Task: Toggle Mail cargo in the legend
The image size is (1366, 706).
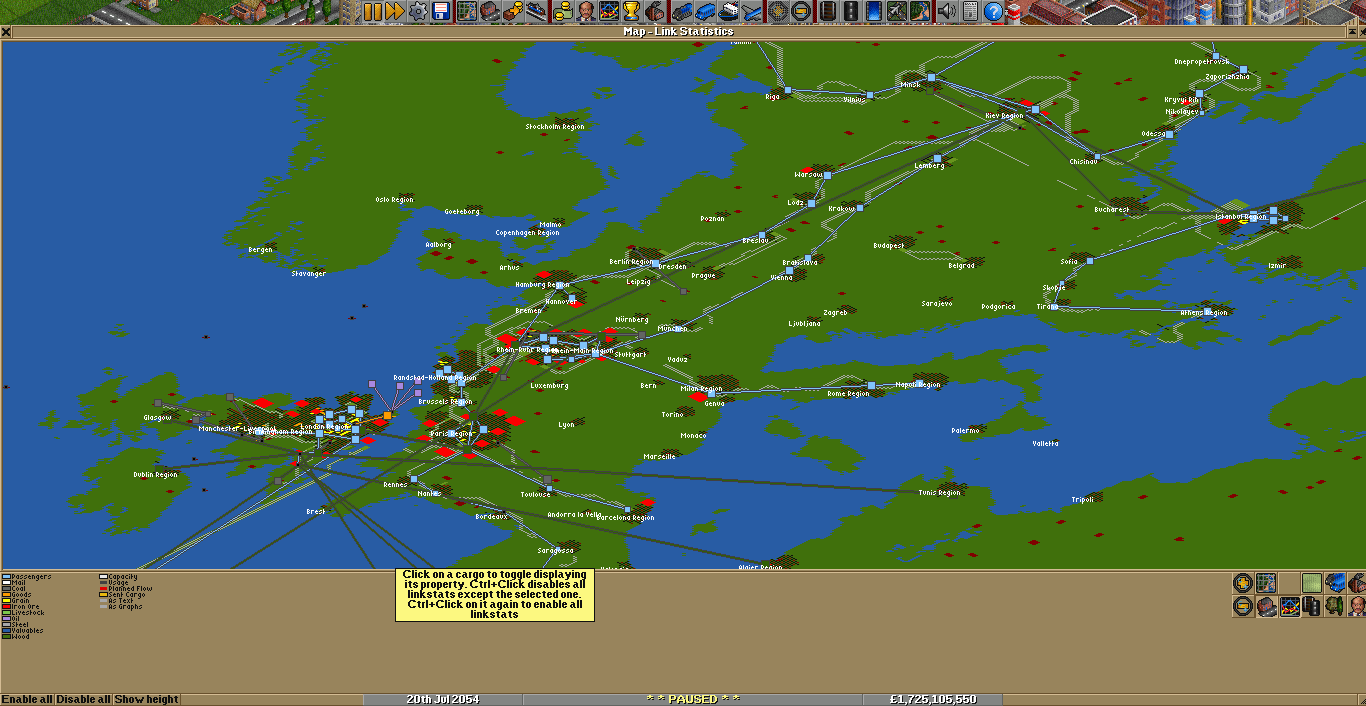Action: coord(15,583)
